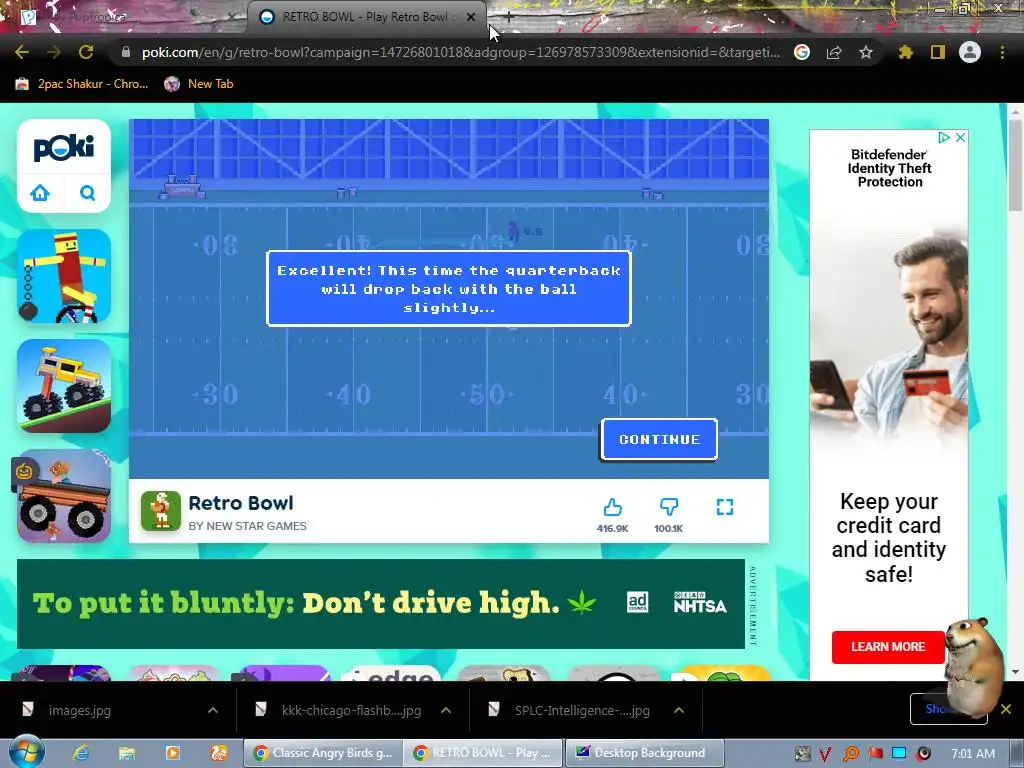Bookmark this page with star icon
1024x768 pixels.
click(x=866, y=52)
